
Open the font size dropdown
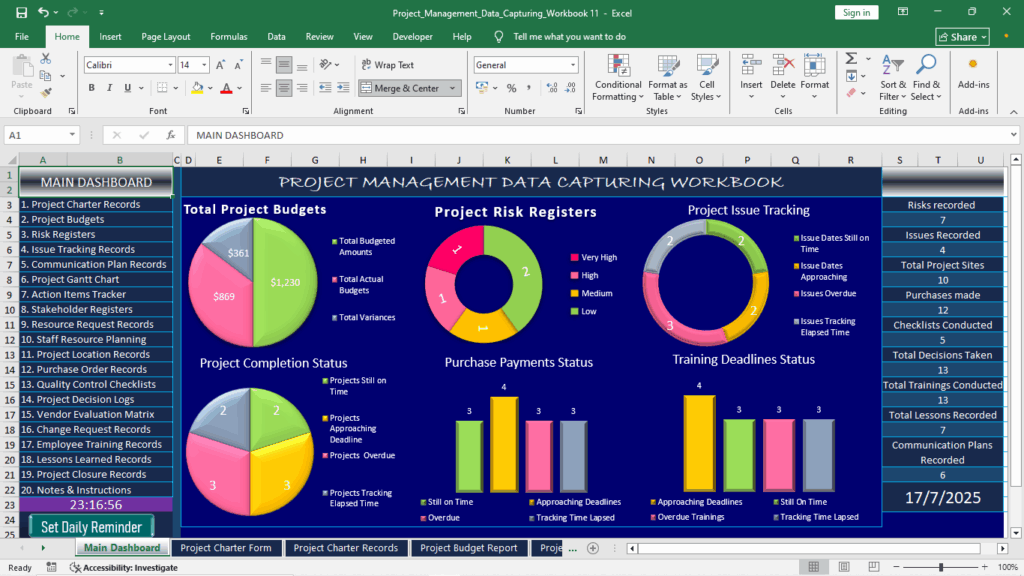[203, 64]
